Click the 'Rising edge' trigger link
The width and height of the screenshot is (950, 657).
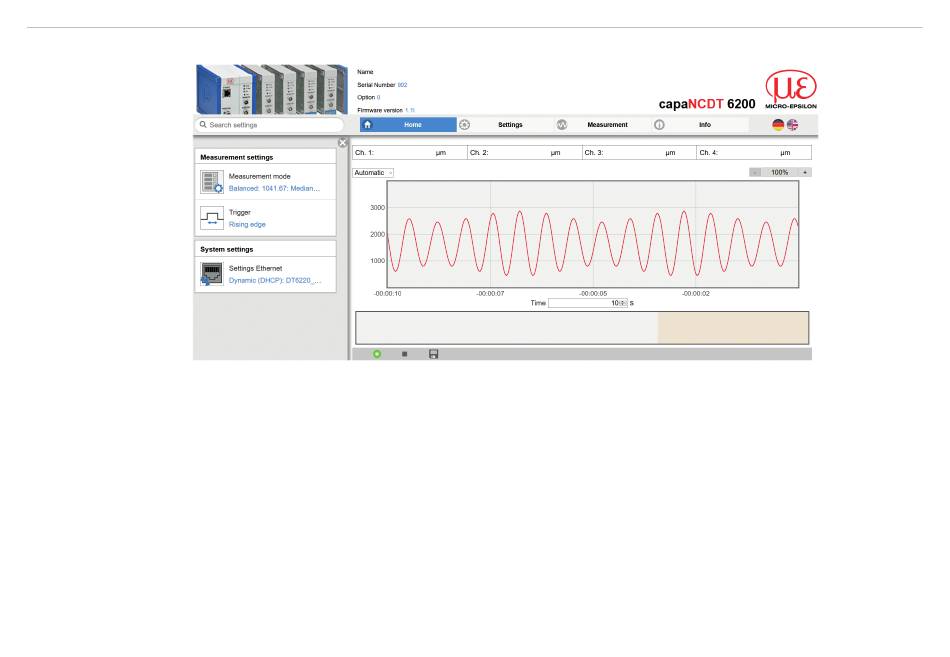(x=247, y=225)
